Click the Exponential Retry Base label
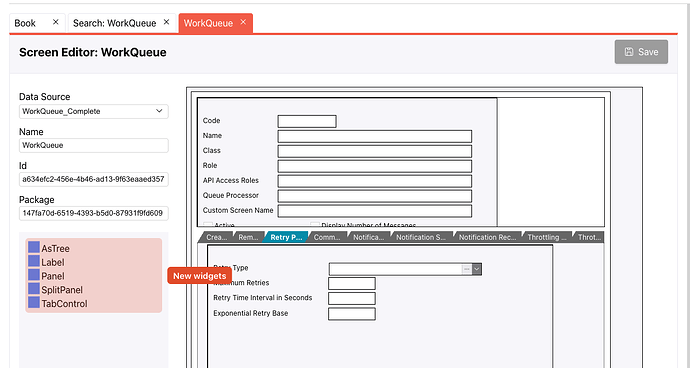Viewport: 690px width, 368px height. (x=251, y=313)
